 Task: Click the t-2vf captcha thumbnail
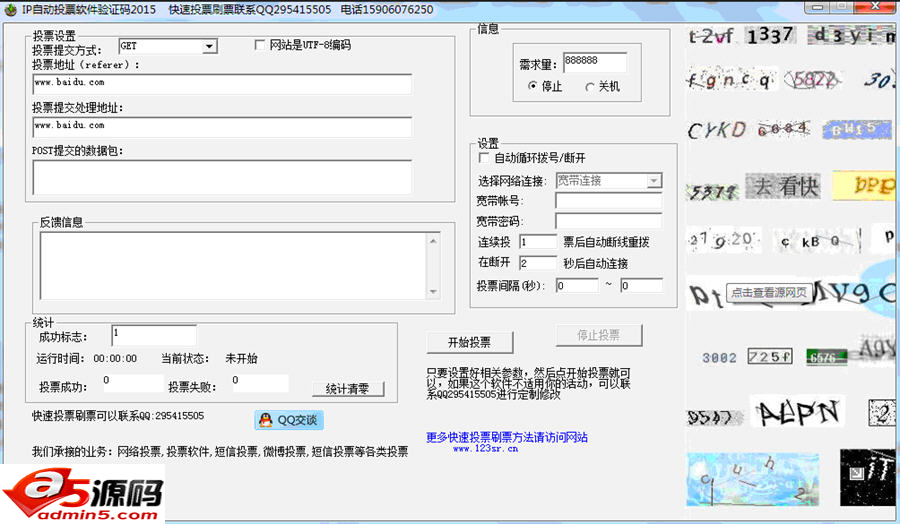(711, 37)
